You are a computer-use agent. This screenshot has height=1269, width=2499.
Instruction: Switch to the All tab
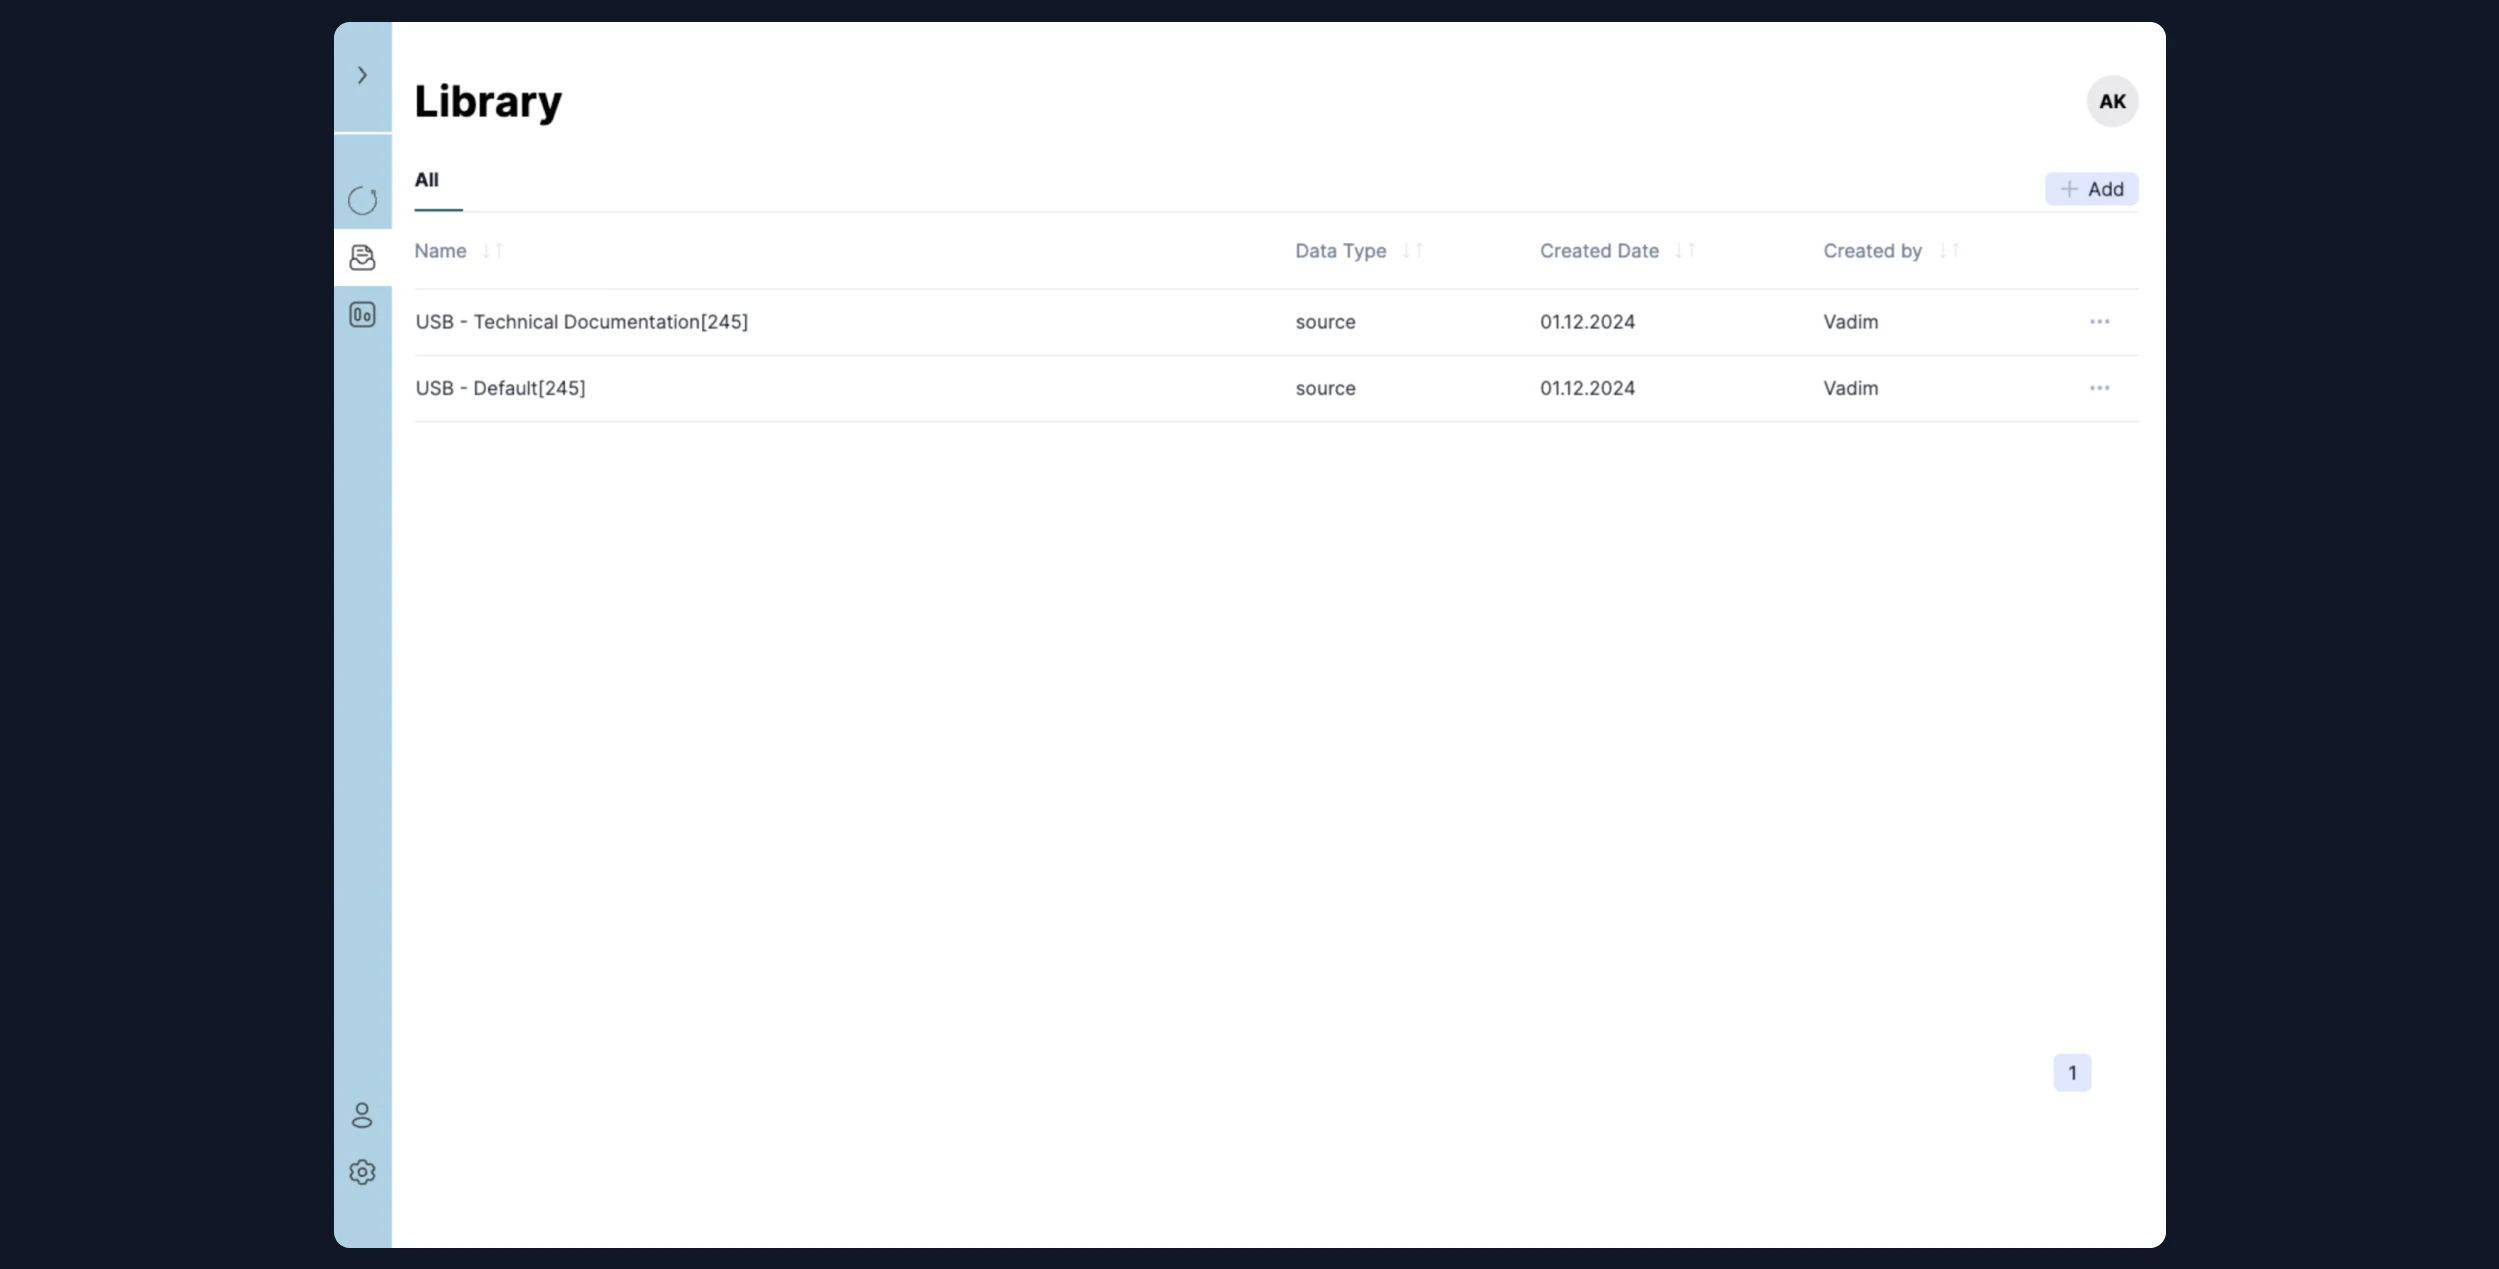[426, 180]
